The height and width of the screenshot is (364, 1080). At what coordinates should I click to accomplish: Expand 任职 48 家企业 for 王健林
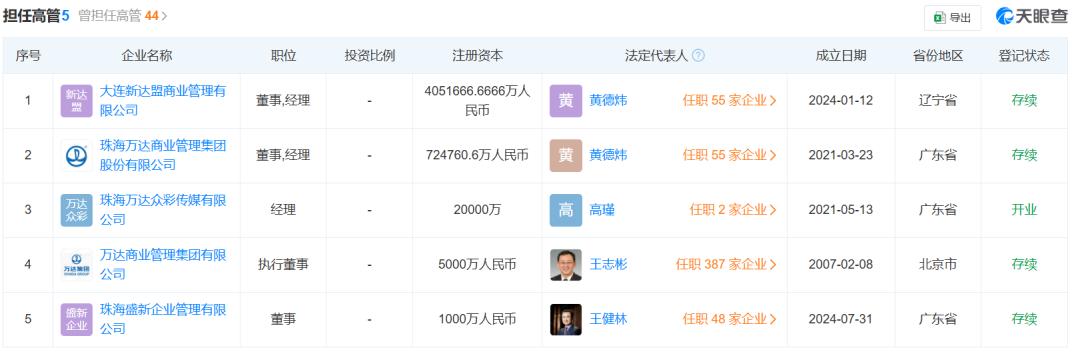click(730, 319)
